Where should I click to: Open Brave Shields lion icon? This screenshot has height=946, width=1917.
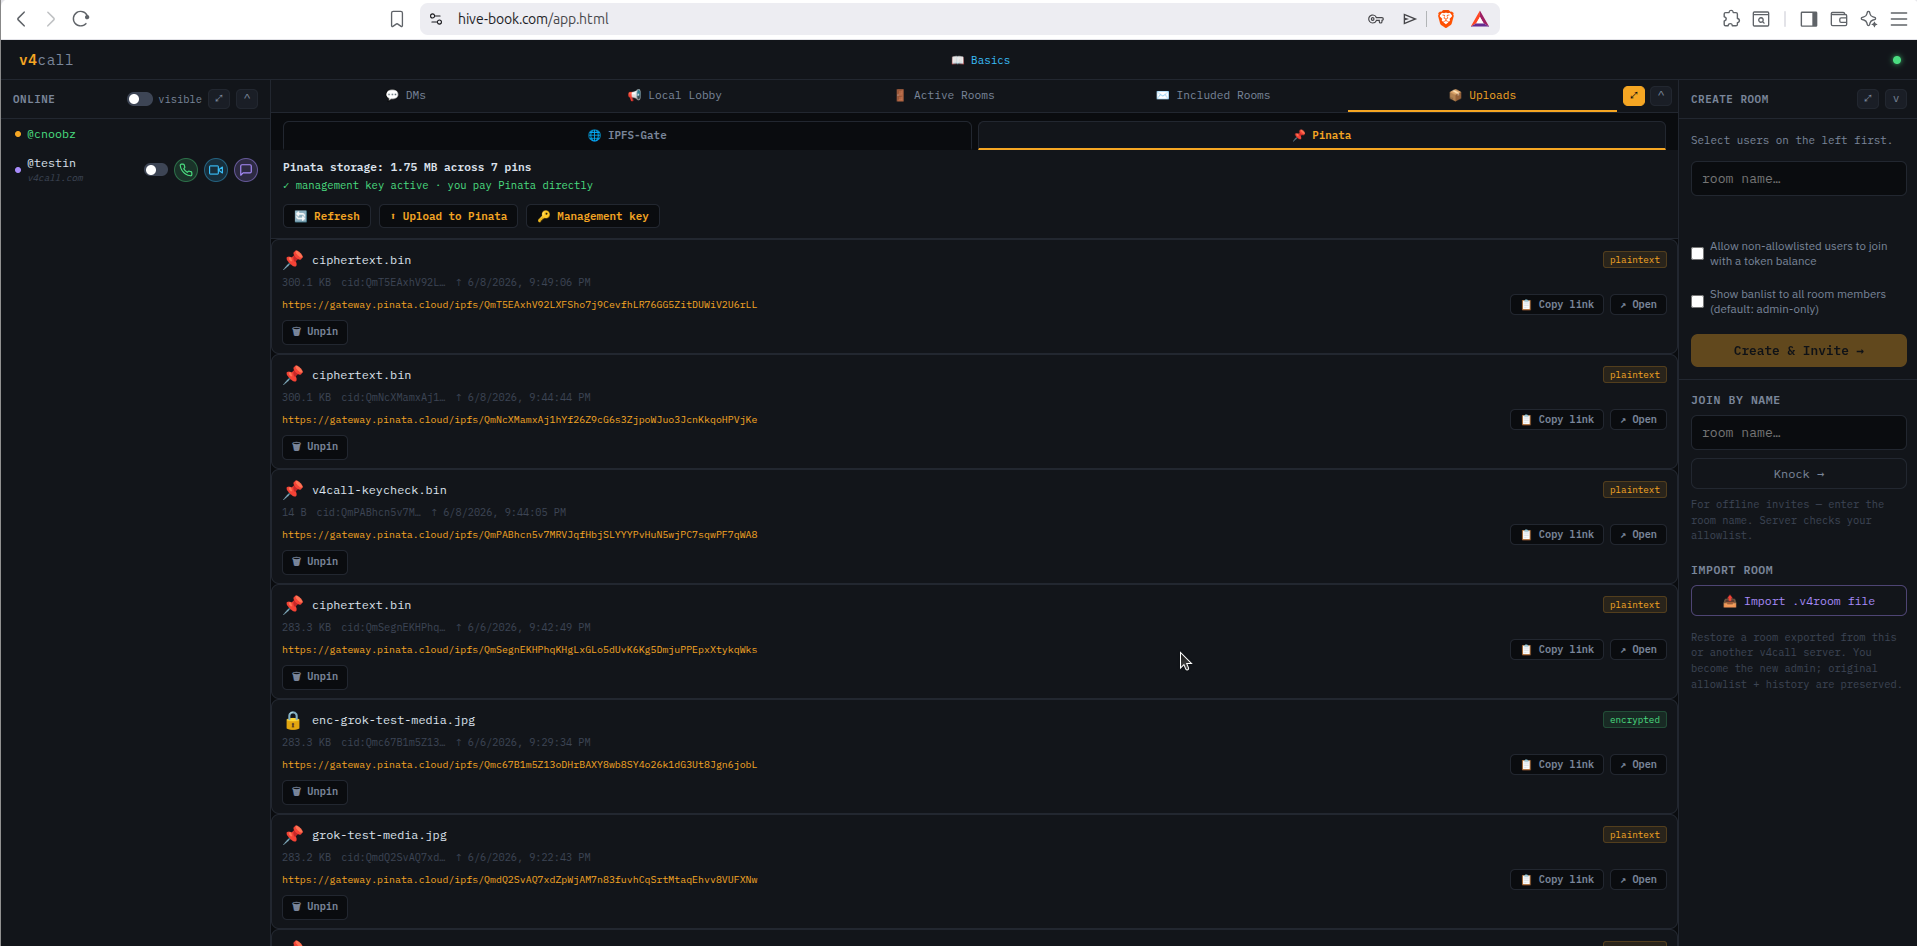(1445, 19)
